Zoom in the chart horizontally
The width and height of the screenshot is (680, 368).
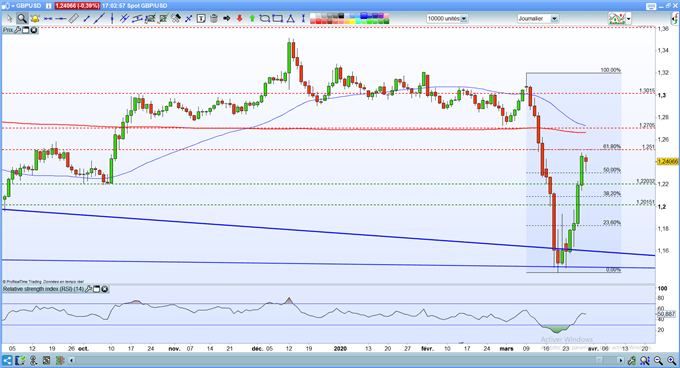click(672, 360)
